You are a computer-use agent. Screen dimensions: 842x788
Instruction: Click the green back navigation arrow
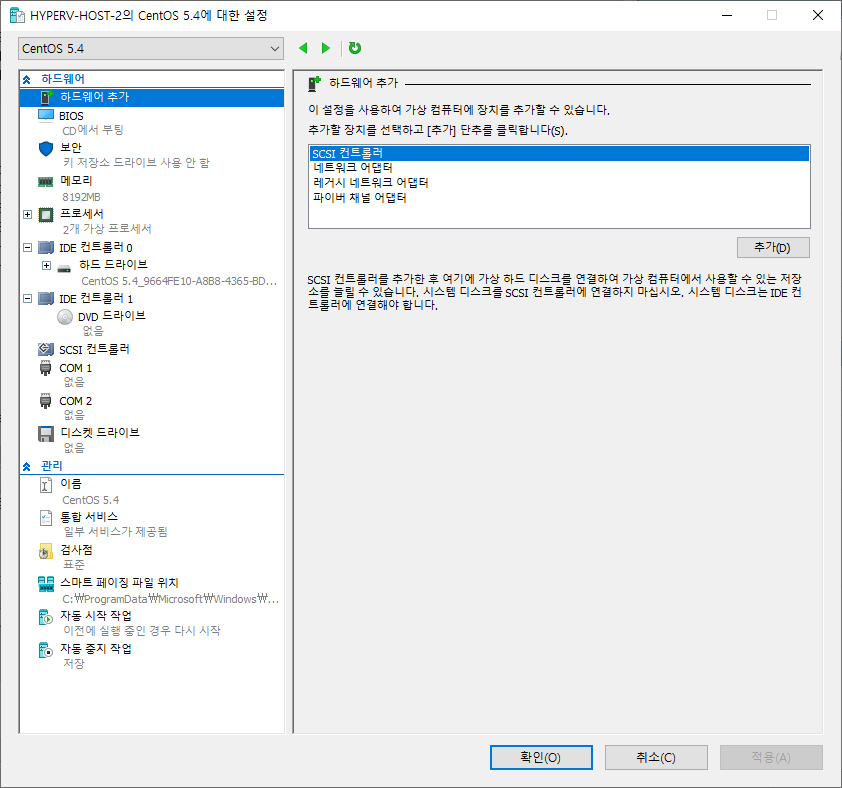coord(303,48)
